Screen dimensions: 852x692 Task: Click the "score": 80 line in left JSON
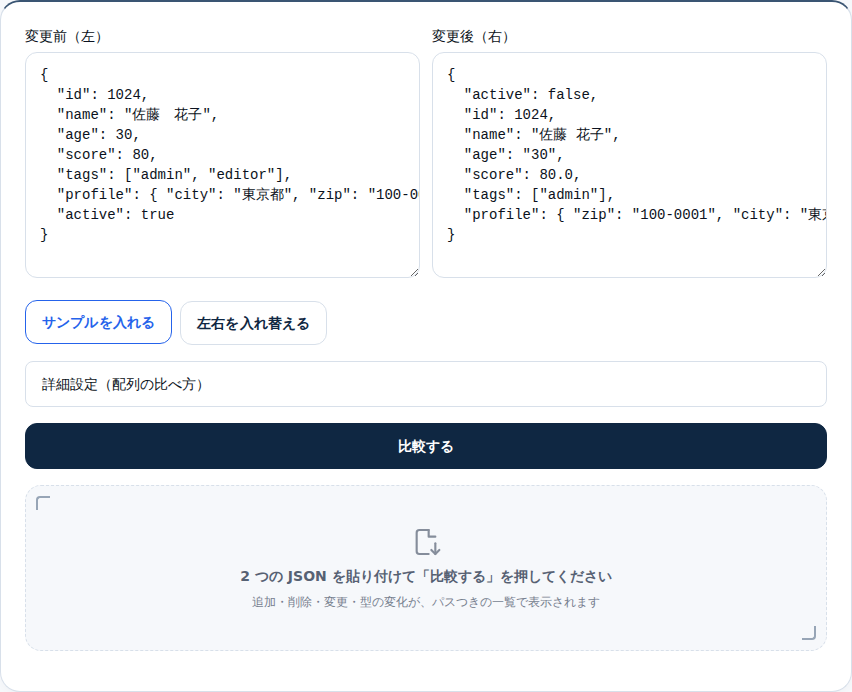coord(107,154)
